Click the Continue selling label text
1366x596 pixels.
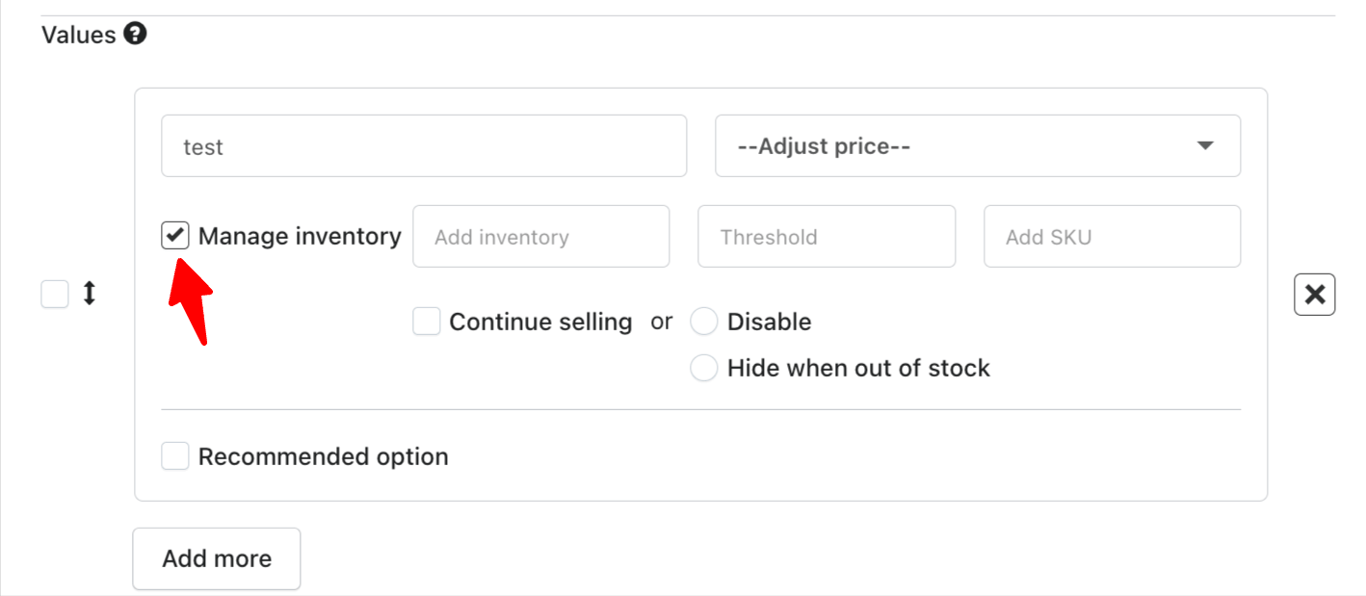pyautogui.click(x=541, y=322)
